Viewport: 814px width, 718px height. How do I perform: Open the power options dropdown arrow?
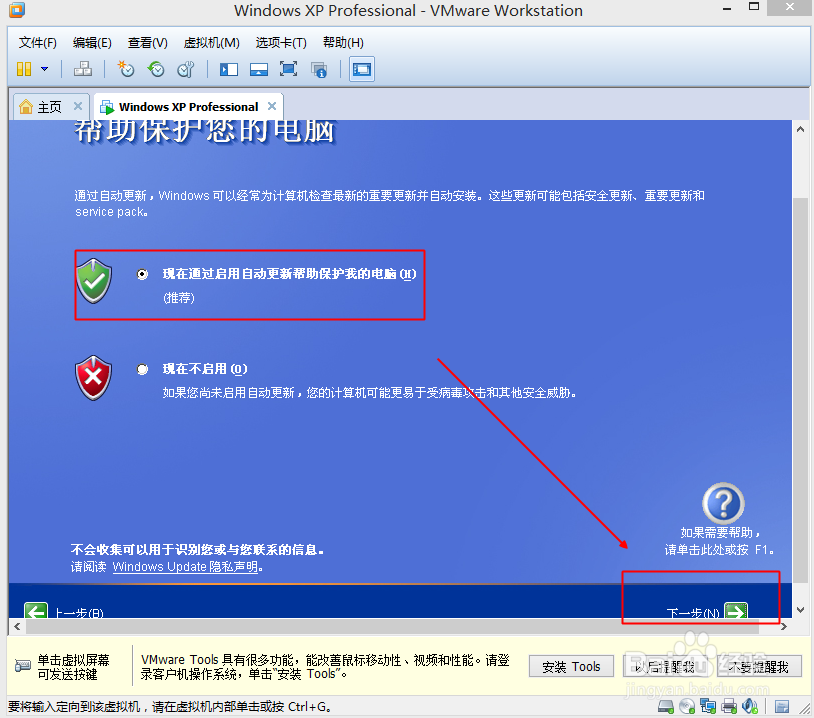(x=45, y=69)
